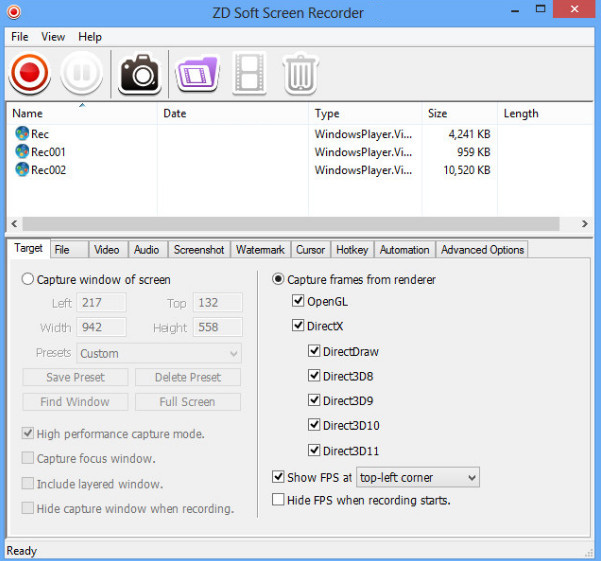Toggle the Direct3D9 checkbox
The height and width of the screenshot is (561, 601).
[314, 400]
